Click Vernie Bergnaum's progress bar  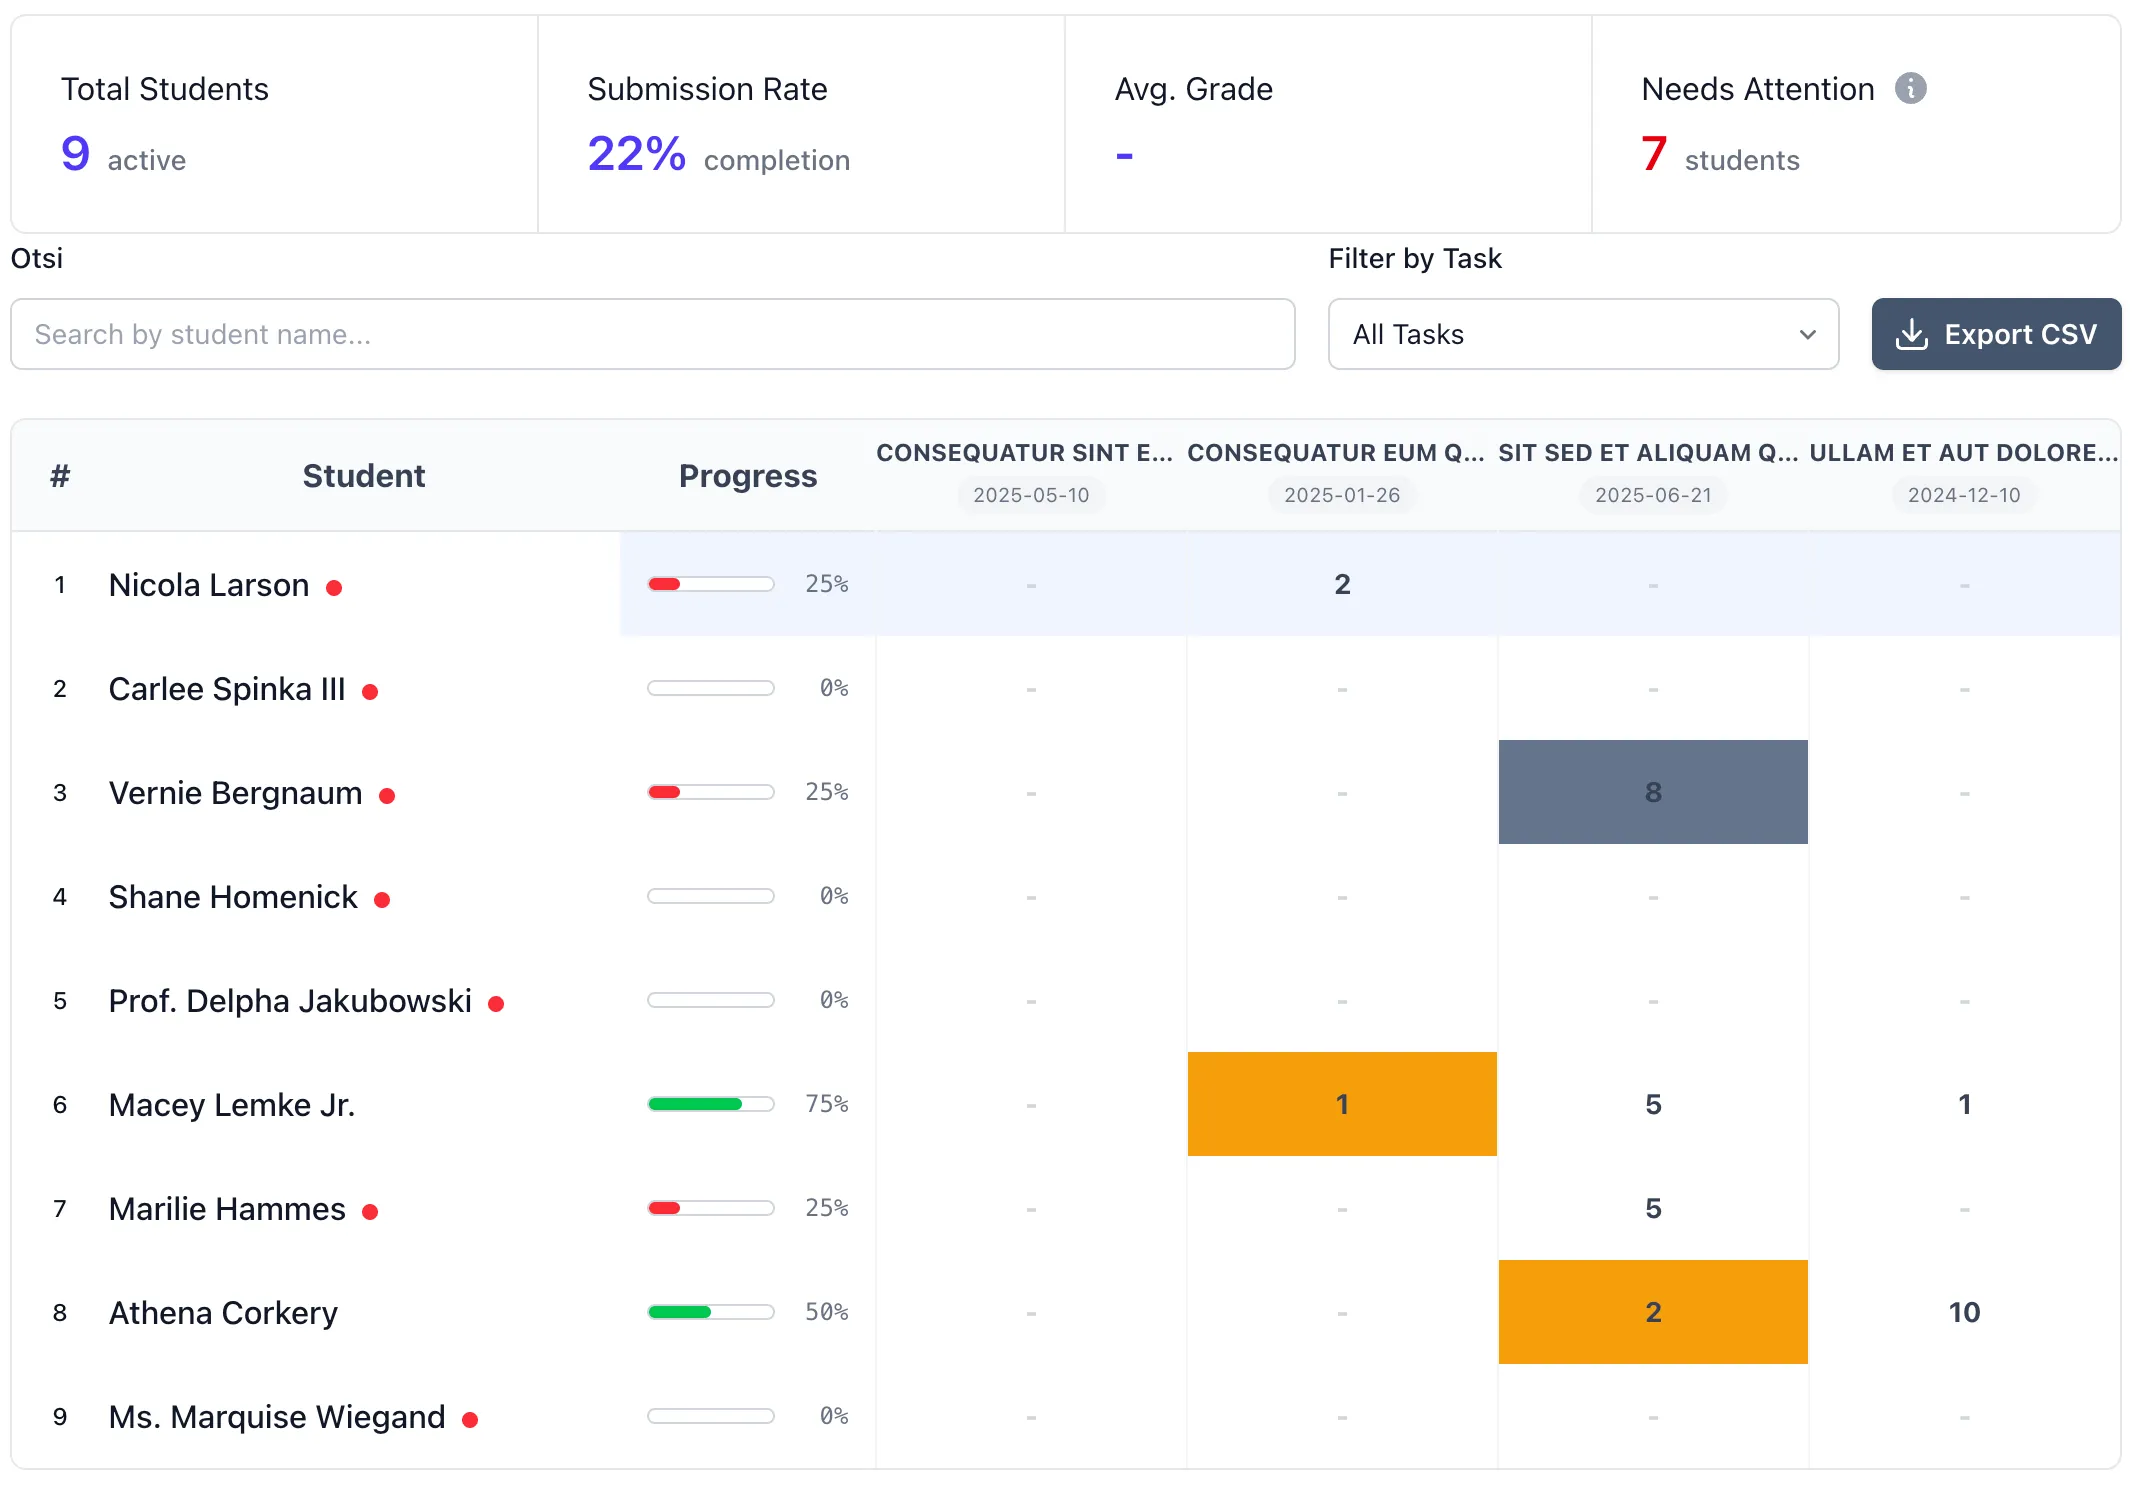(x=711, y=792)
